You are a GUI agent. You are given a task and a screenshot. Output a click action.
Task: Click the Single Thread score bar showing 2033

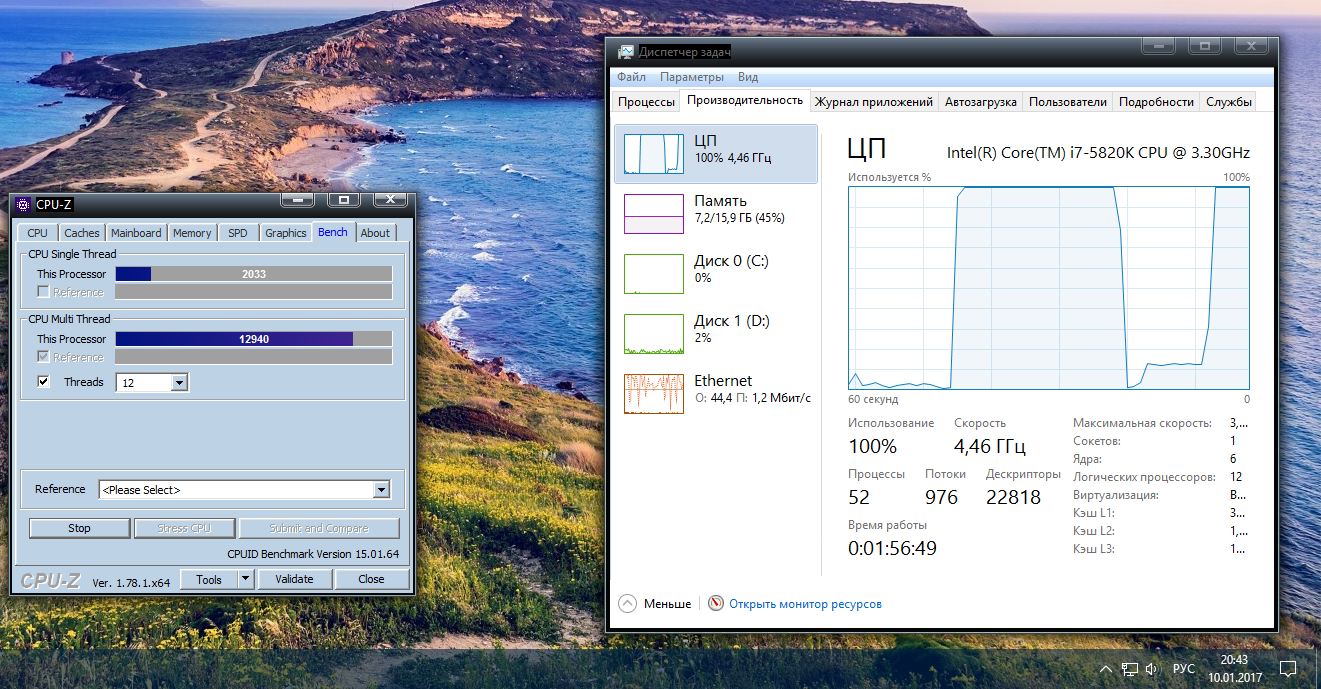point(254,274)
